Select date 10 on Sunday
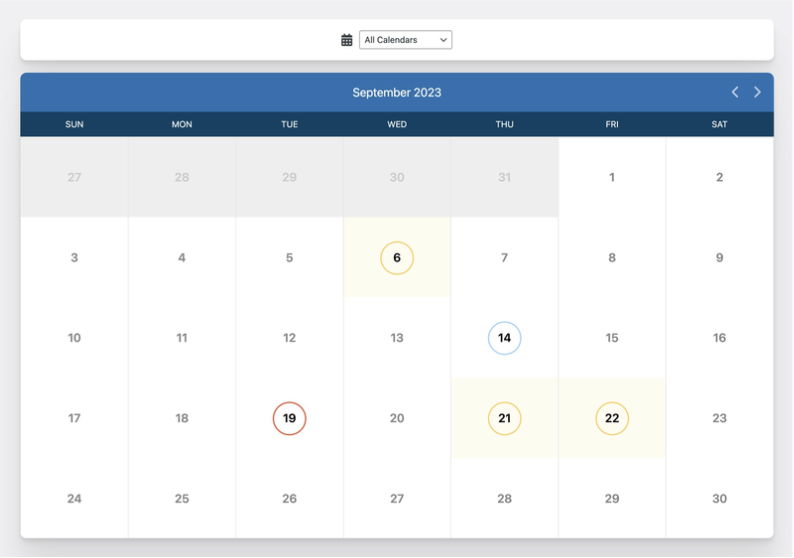The width and height of the screenshot is (794, 558). (x=74, y=338)
